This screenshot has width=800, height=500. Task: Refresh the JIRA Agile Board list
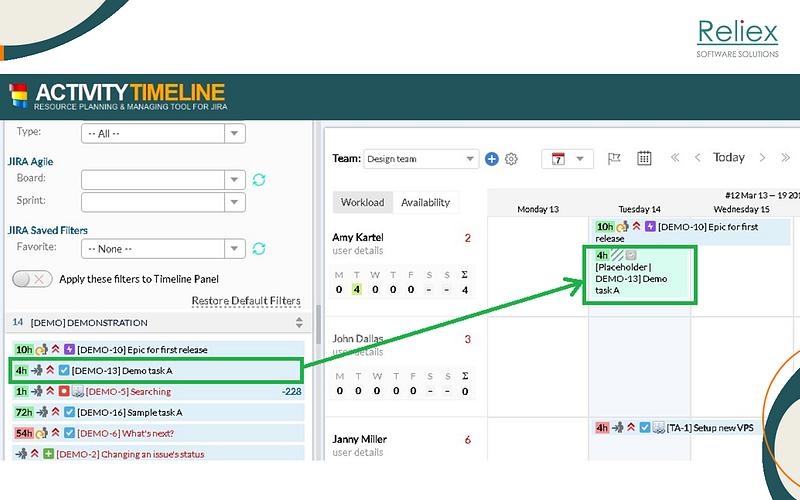click(x=259, y=180)
